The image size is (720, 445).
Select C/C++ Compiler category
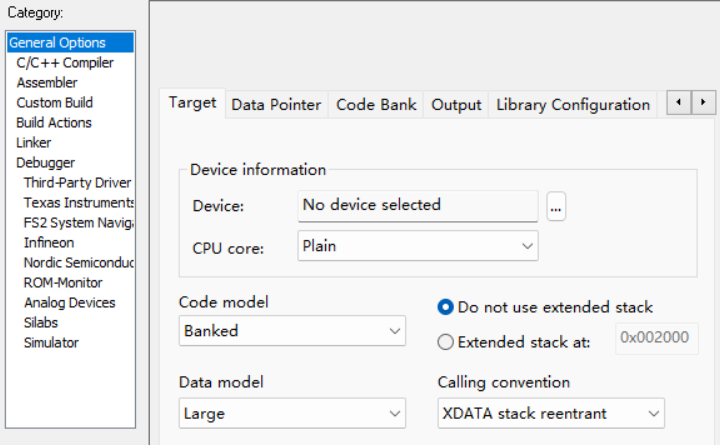tap(65, 63)
